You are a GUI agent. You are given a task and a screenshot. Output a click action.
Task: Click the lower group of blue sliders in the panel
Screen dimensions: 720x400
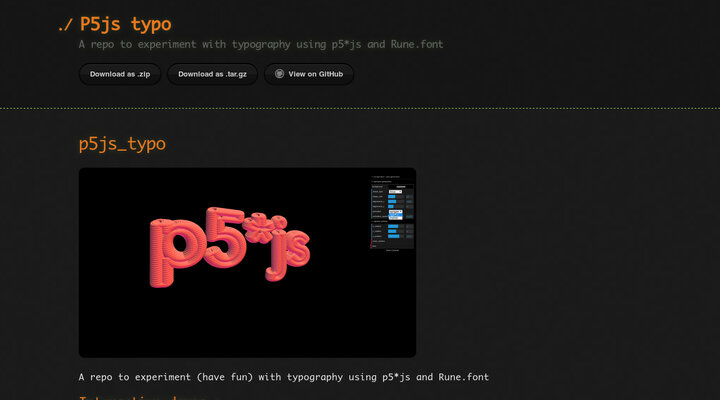[392, 232]
